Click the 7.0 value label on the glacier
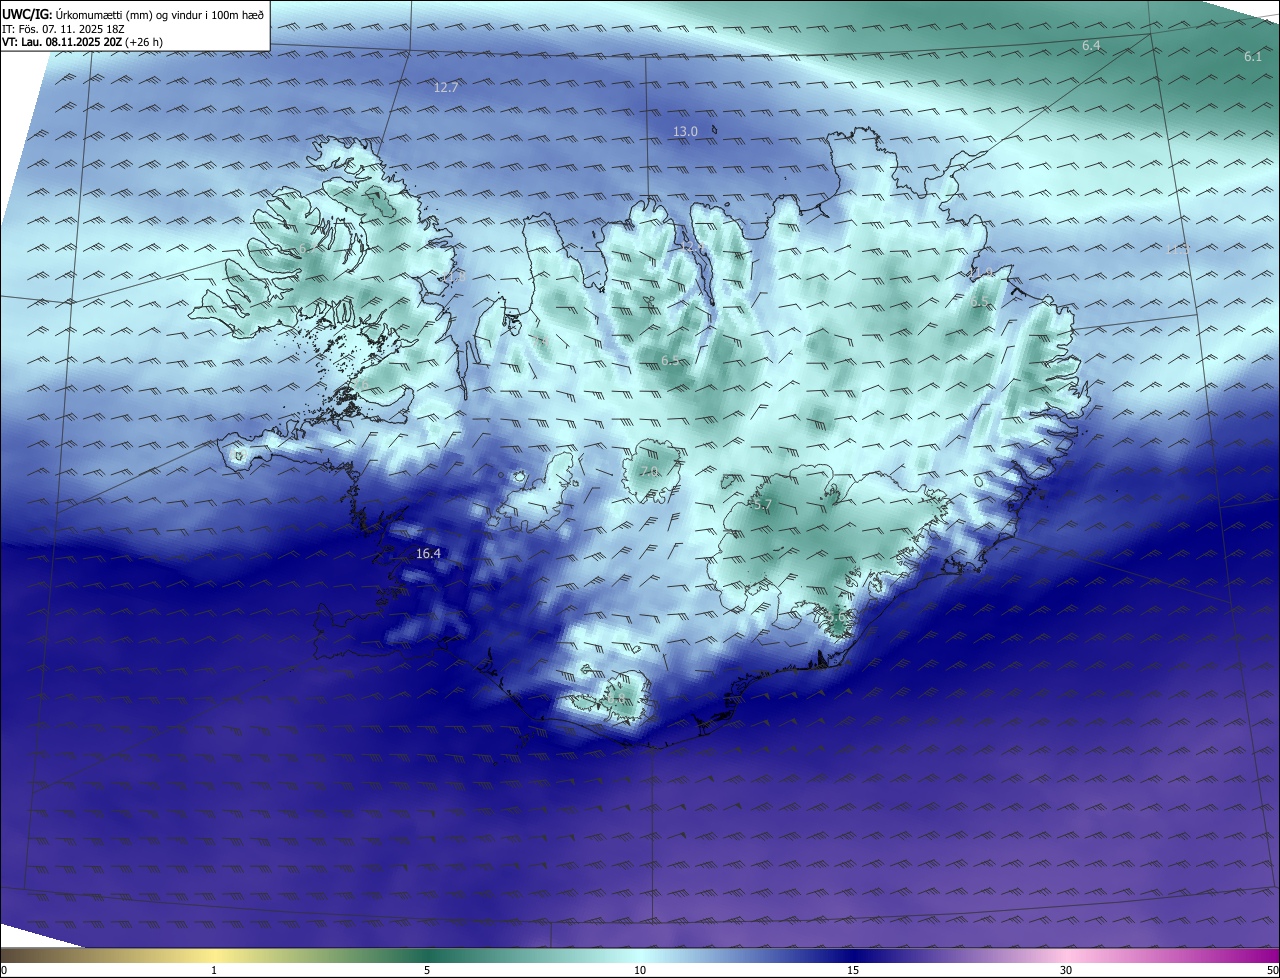The image size is (1280, 978). (649, 472)
